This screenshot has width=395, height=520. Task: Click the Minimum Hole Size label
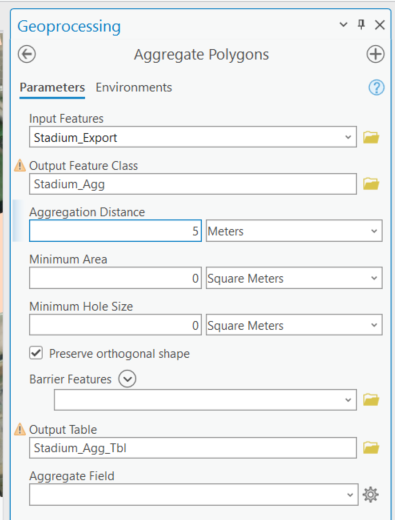coord(81,306)
